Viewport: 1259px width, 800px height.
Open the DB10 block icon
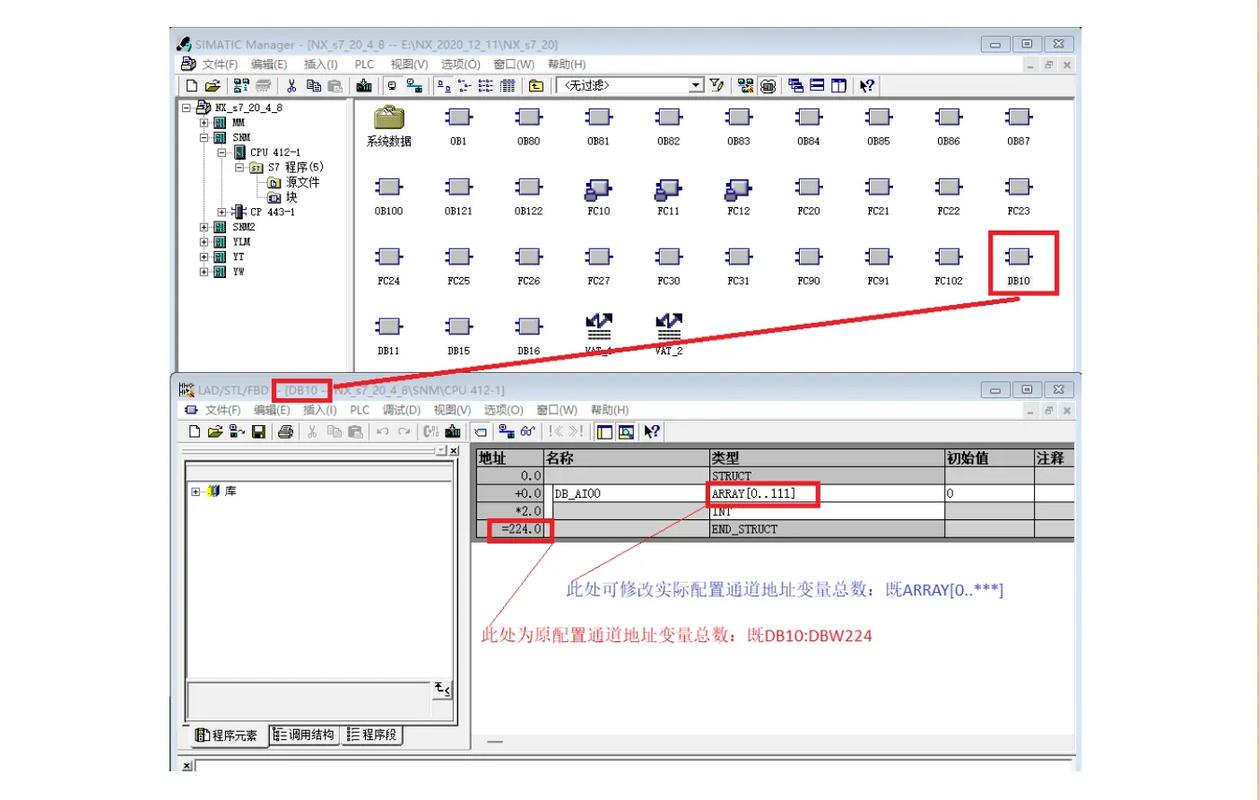coord(1017,257)
